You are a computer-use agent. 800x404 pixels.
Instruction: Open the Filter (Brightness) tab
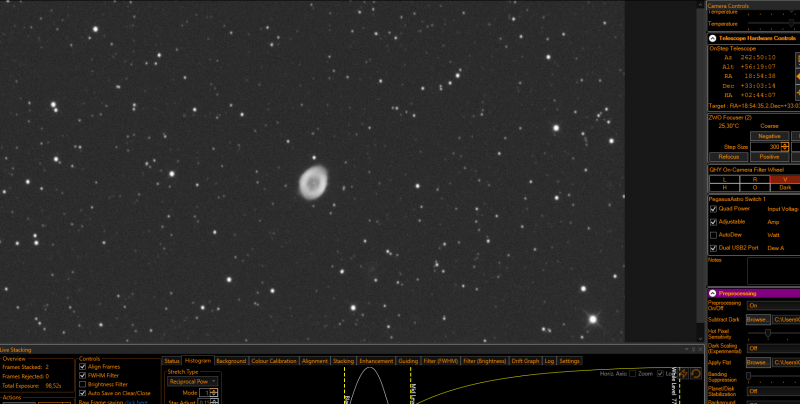coord(485,361)
